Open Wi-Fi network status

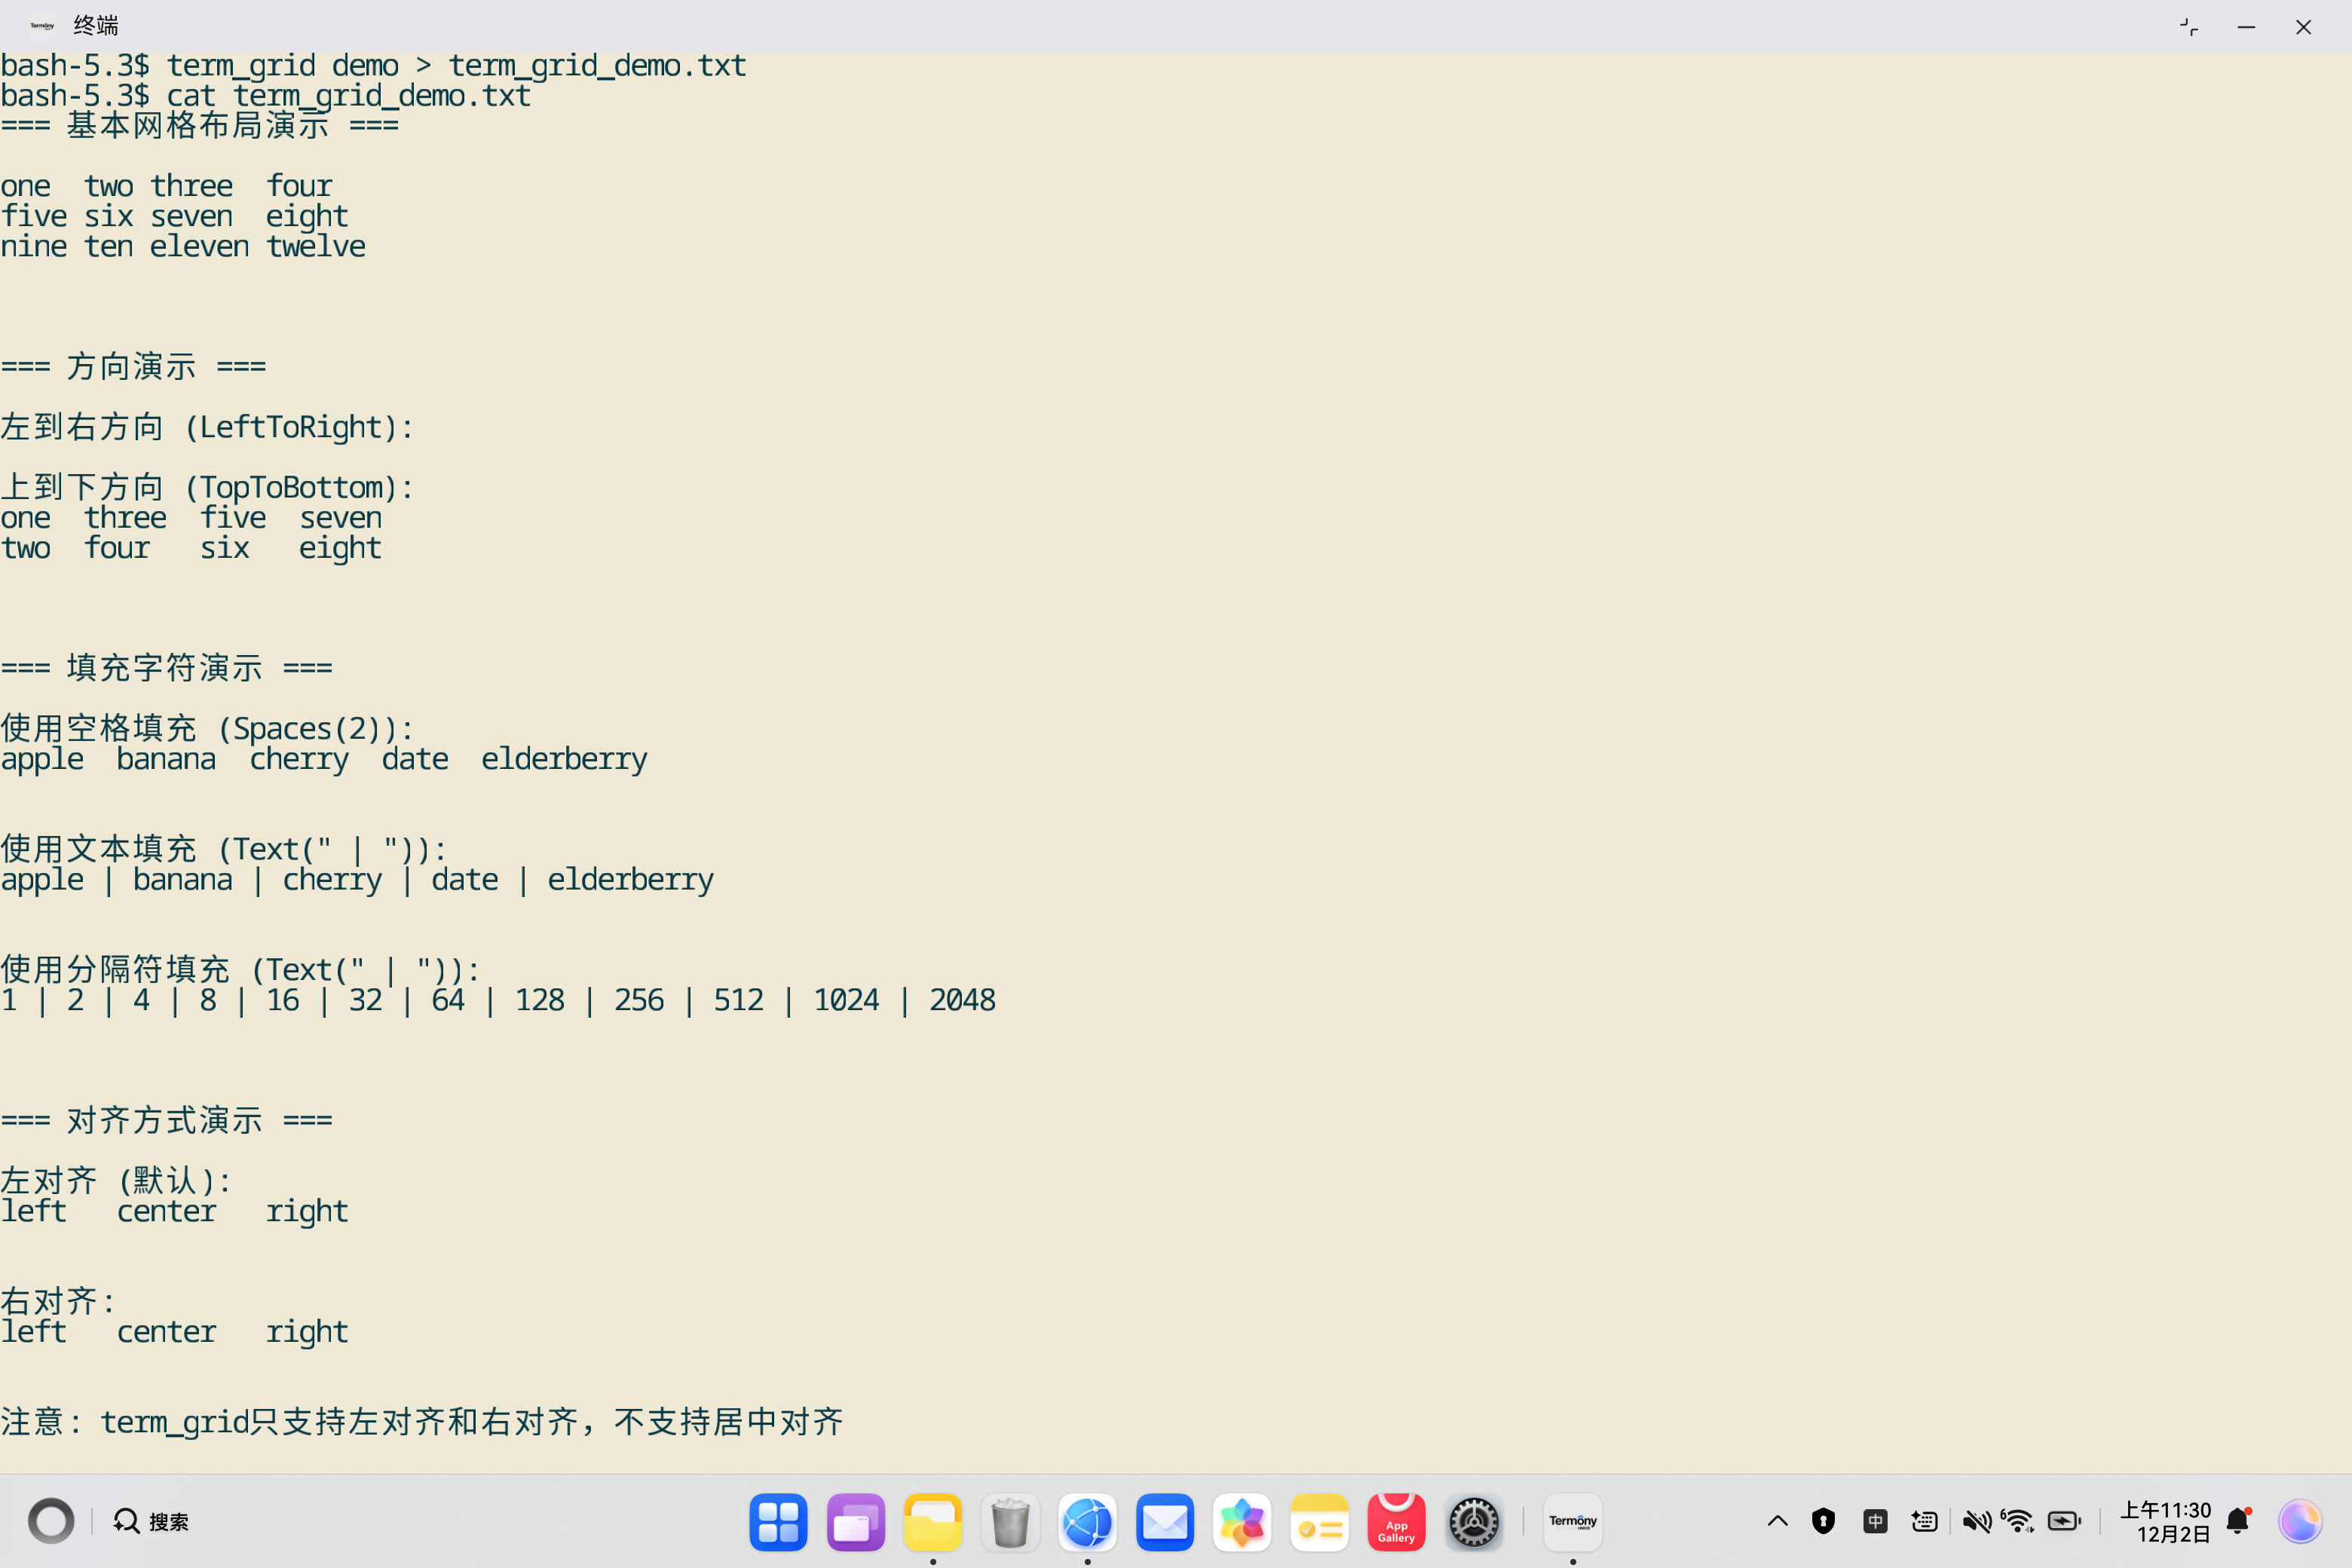(2018, 1522)
